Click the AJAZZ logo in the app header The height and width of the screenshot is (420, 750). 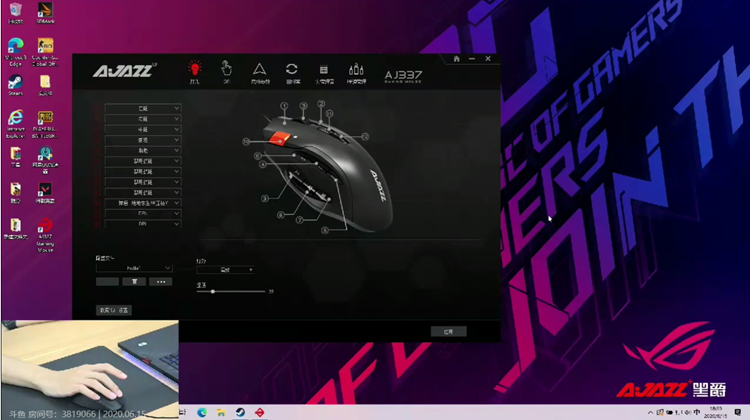(x=124, y=70)
